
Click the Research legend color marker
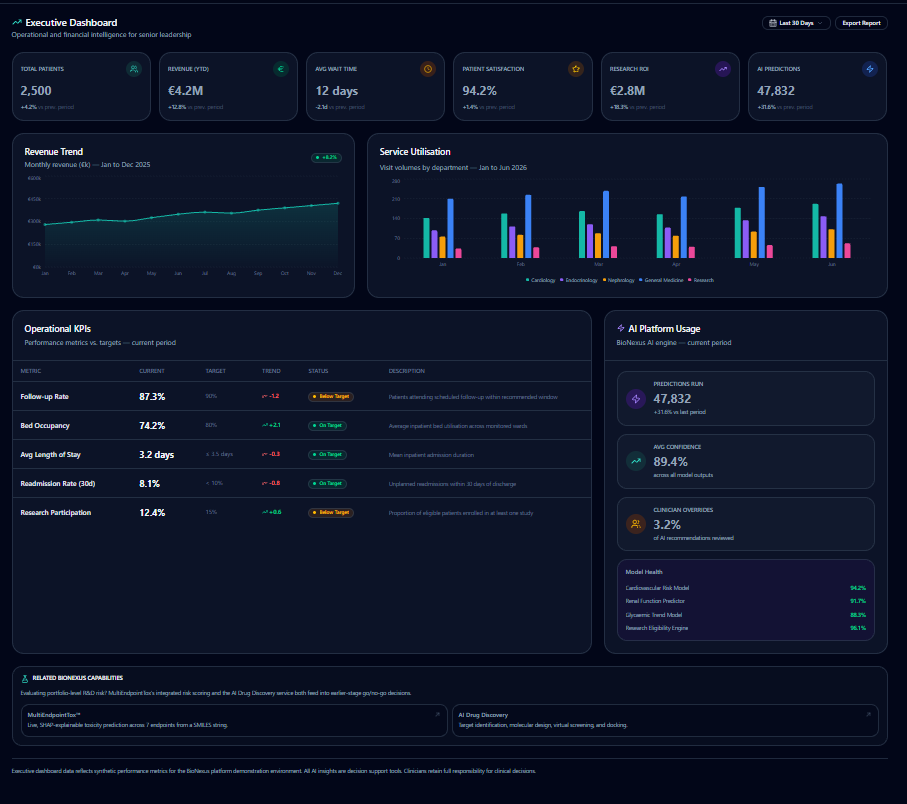690,280
